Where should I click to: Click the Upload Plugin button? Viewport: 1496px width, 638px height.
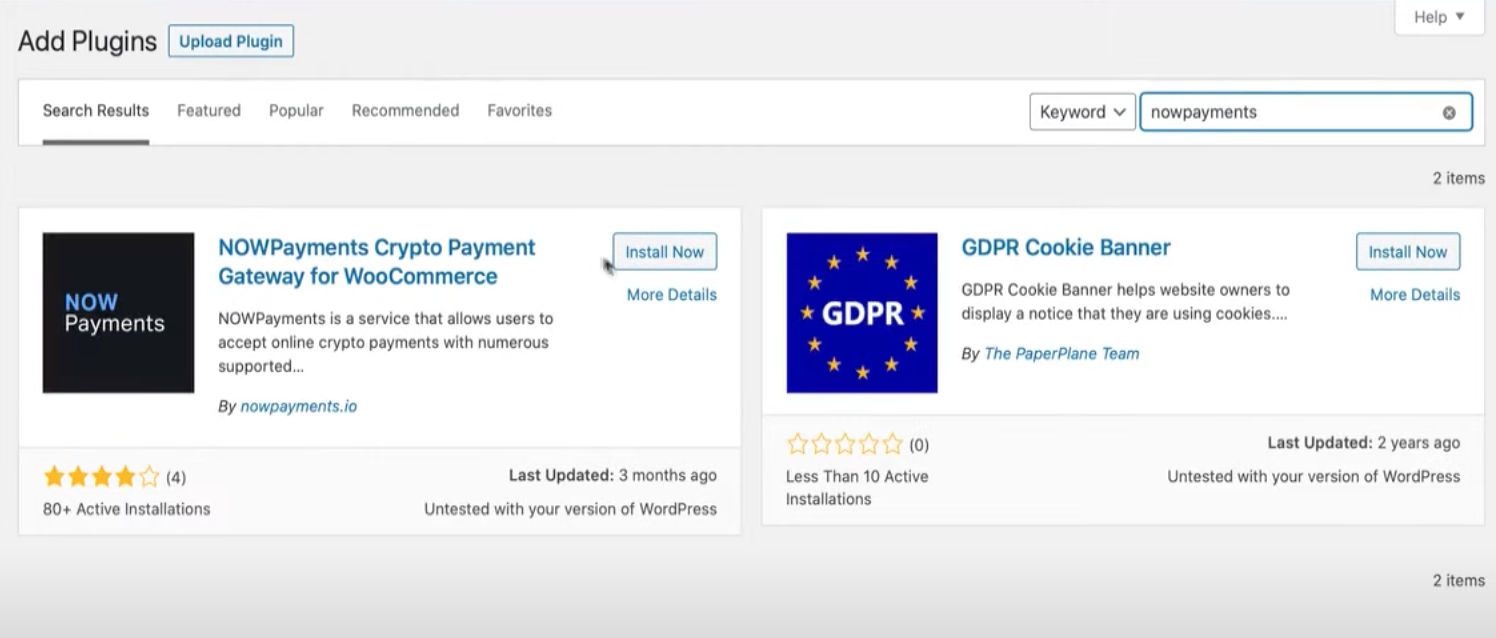coord(231,41)
